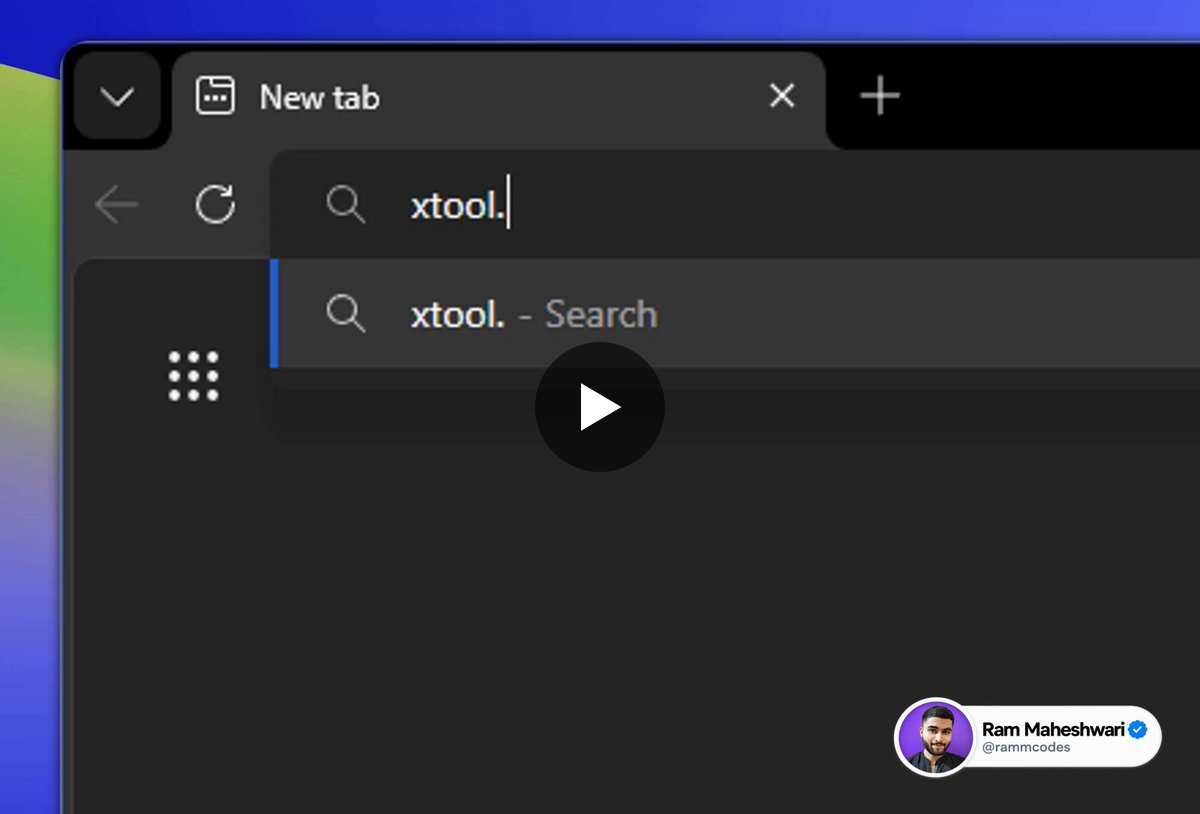Open the @rammcodes handle
1200x814 pixels.
tap(1025, 748)
